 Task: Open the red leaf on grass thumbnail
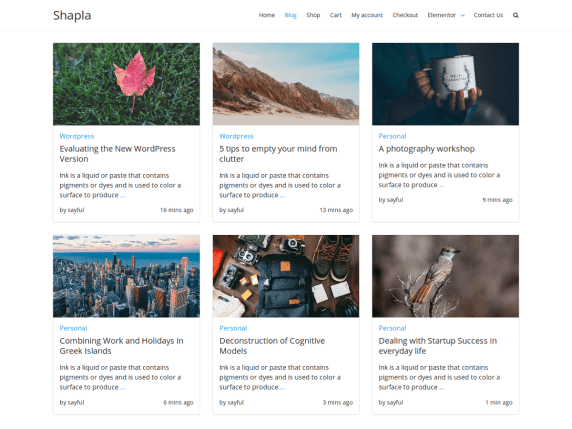[x=126, y=84]
